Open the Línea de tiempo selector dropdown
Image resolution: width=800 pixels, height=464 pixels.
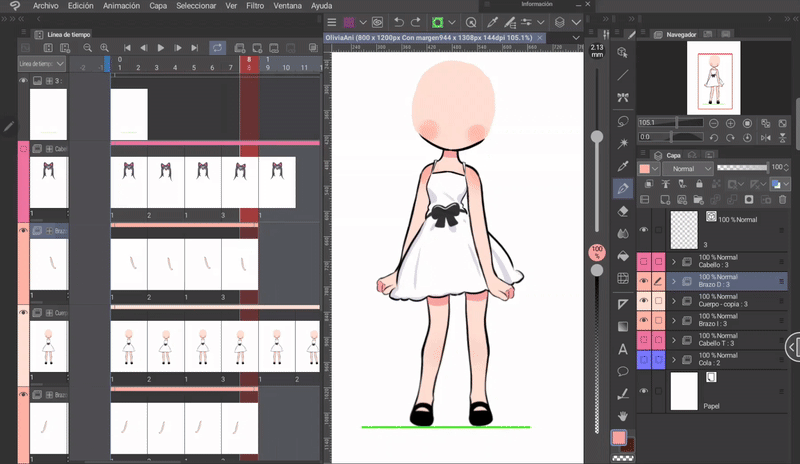[x=41, y=64]
